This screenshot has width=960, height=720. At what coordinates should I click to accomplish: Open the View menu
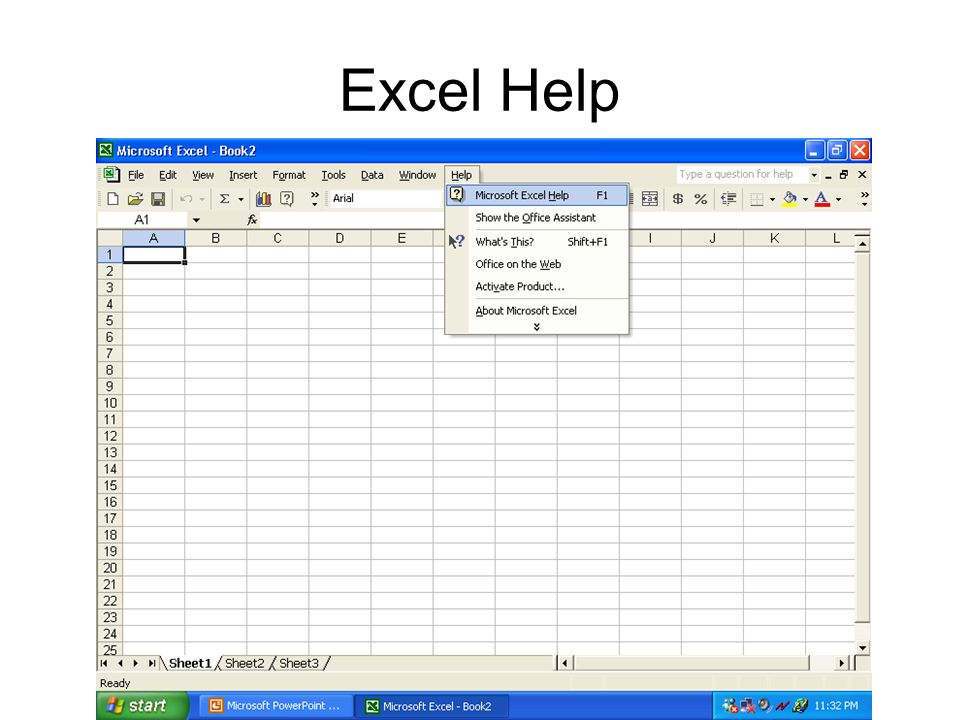coord(203,175)
